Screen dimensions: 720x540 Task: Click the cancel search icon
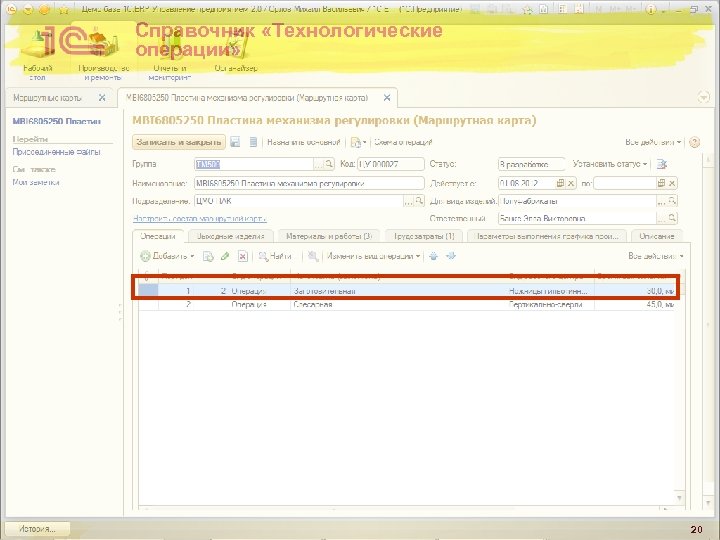tap(313, 256)
